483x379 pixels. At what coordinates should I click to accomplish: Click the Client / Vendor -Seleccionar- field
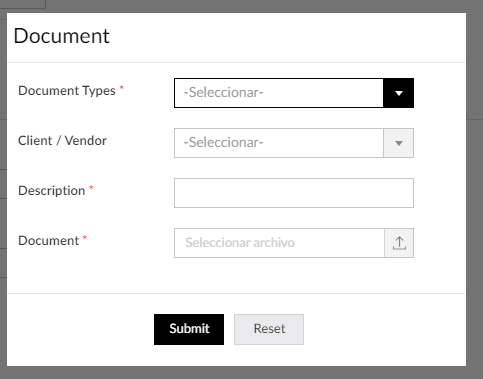pyautogui.click(x=279, y=143)
